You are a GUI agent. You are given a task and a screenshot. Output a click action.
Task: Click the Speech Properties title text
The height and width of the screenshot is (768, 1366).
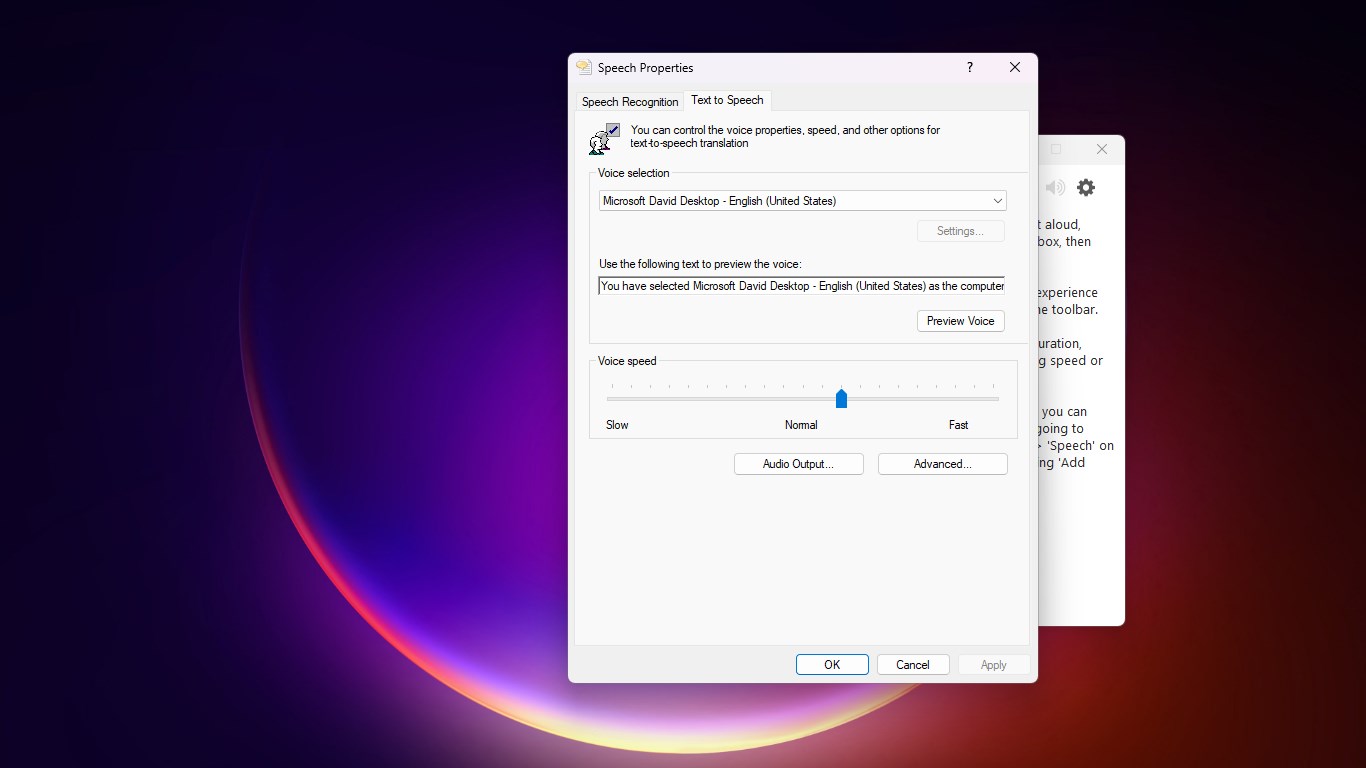point(646,68)
